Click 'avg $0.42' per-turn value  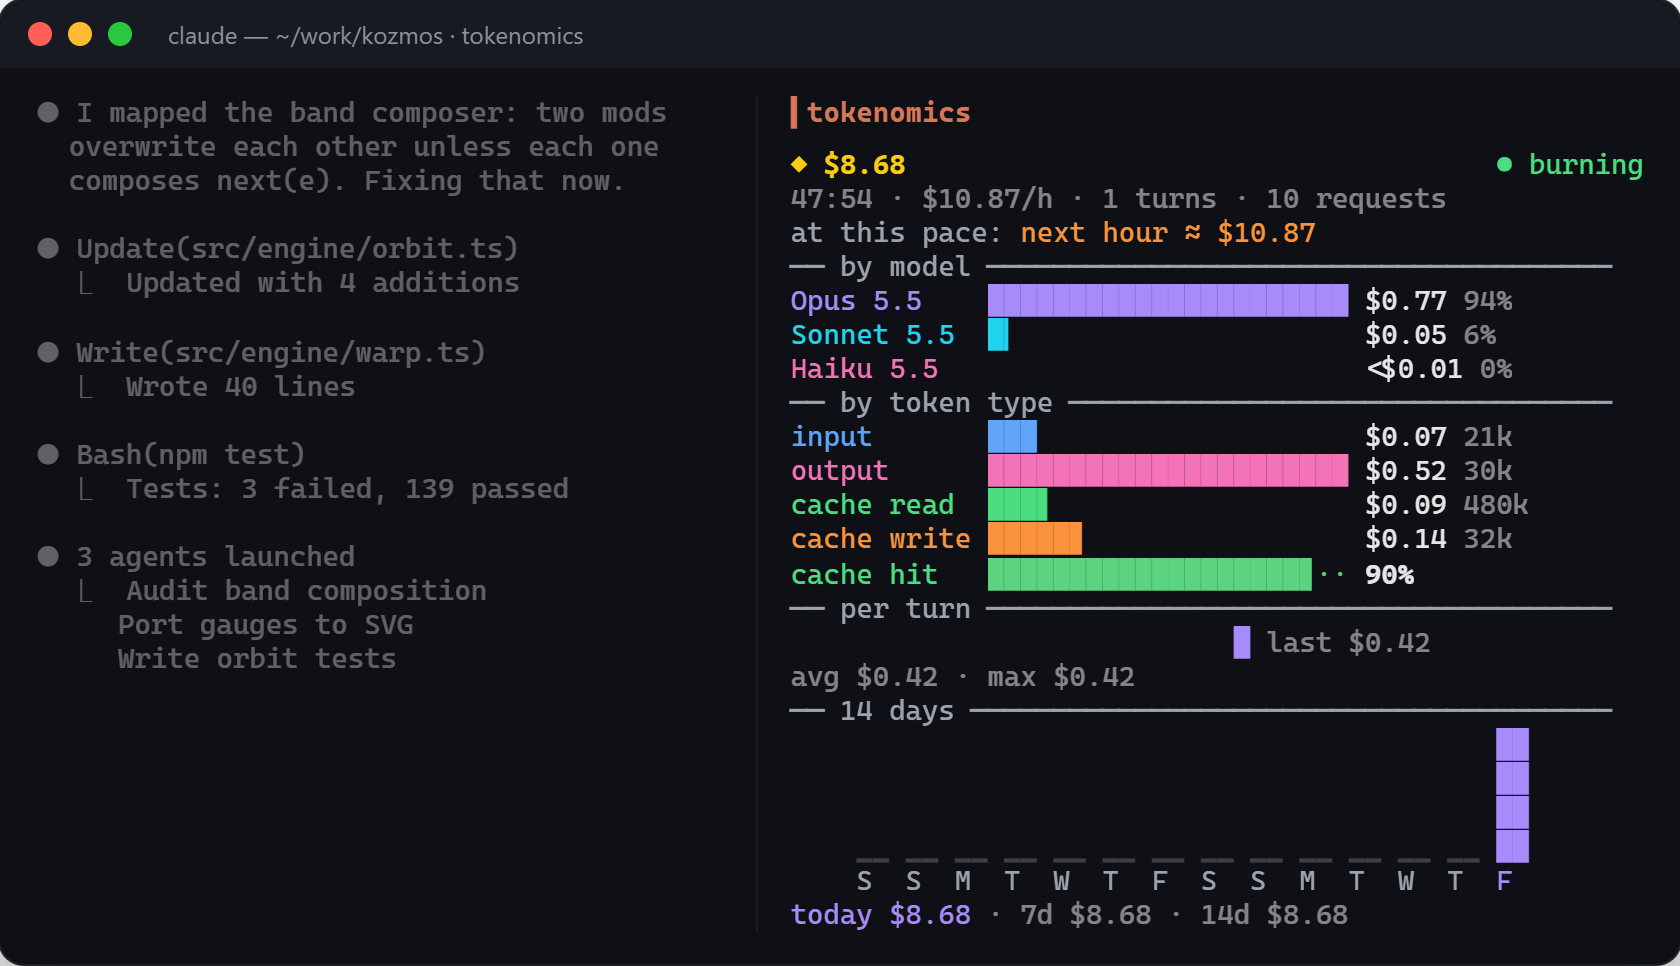864,676
